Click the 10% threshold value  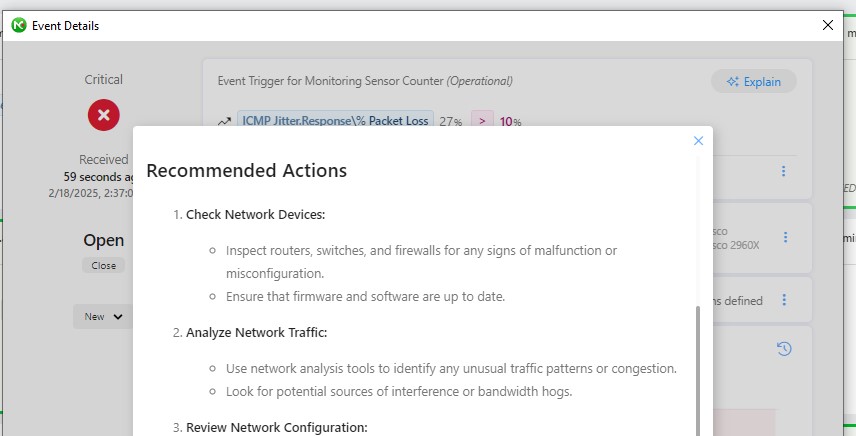pyautogui.click(x=510, y=122)
